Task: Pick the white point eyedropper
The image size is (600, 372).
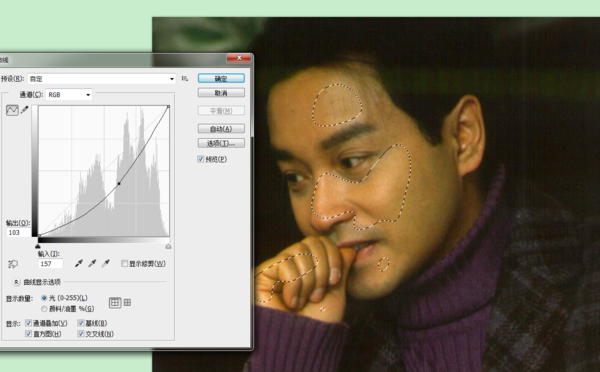Action: point(106,263)
